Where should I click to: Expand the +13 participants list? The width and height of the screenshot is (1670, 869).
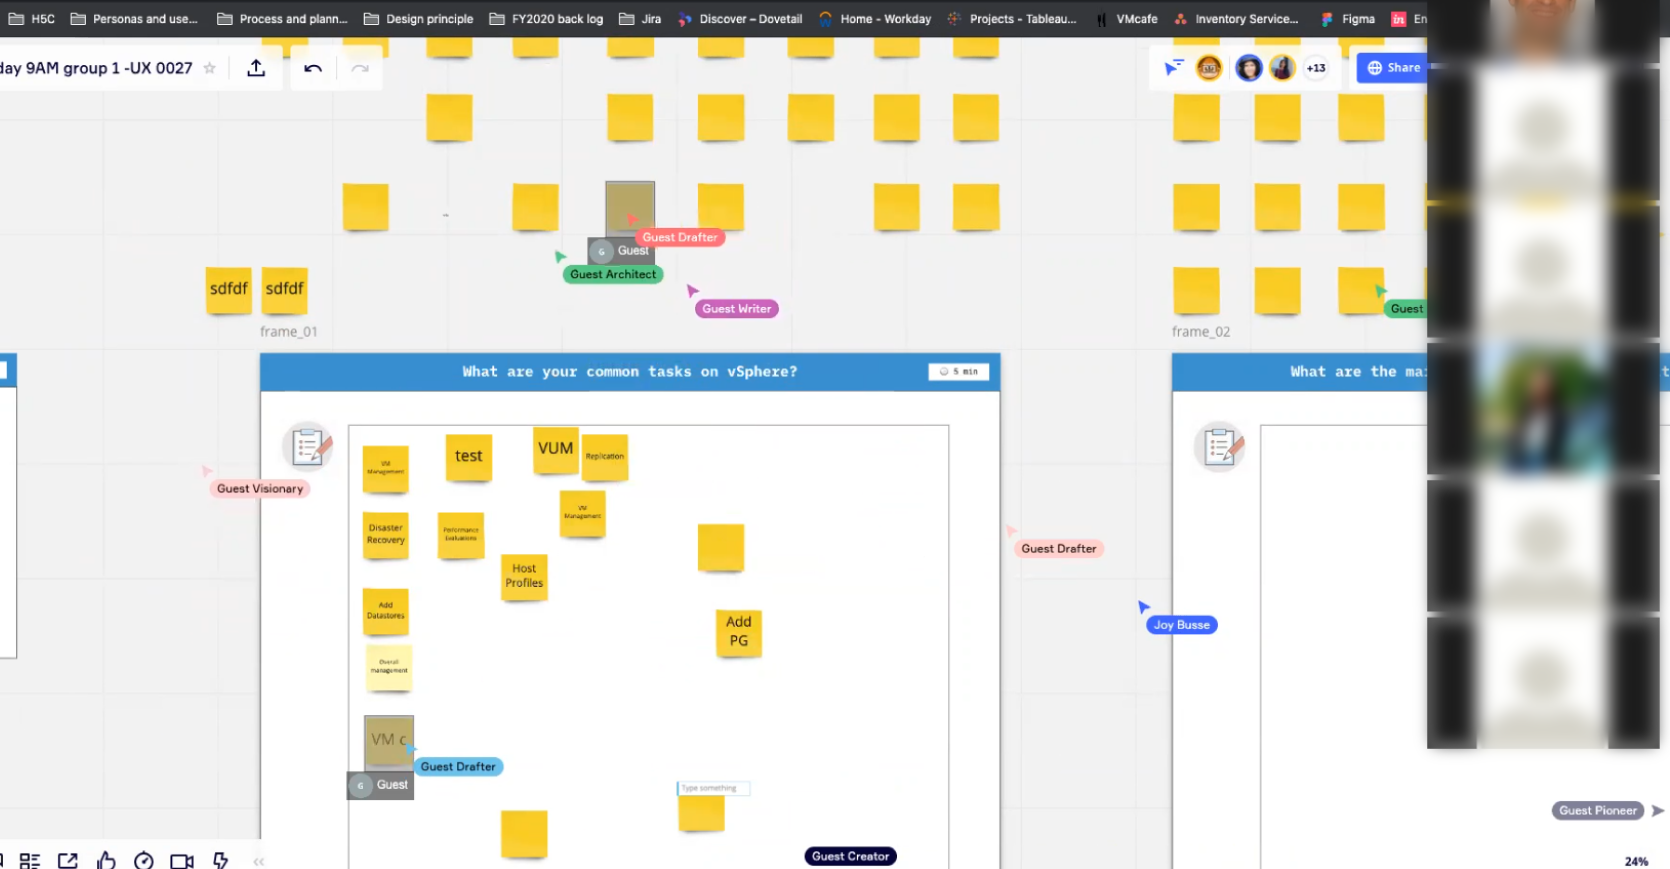[1316, 68]
